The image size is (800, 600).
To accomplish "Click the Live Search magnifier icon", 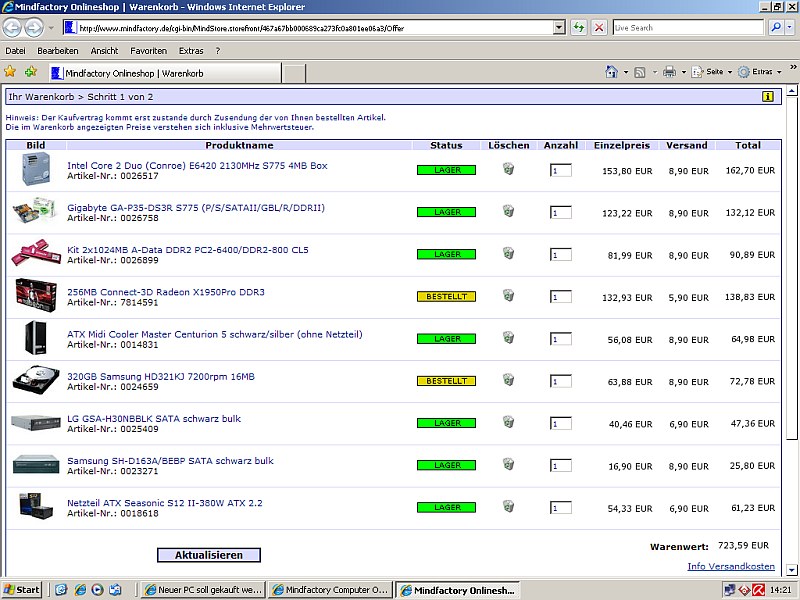I will click(776, 28).
